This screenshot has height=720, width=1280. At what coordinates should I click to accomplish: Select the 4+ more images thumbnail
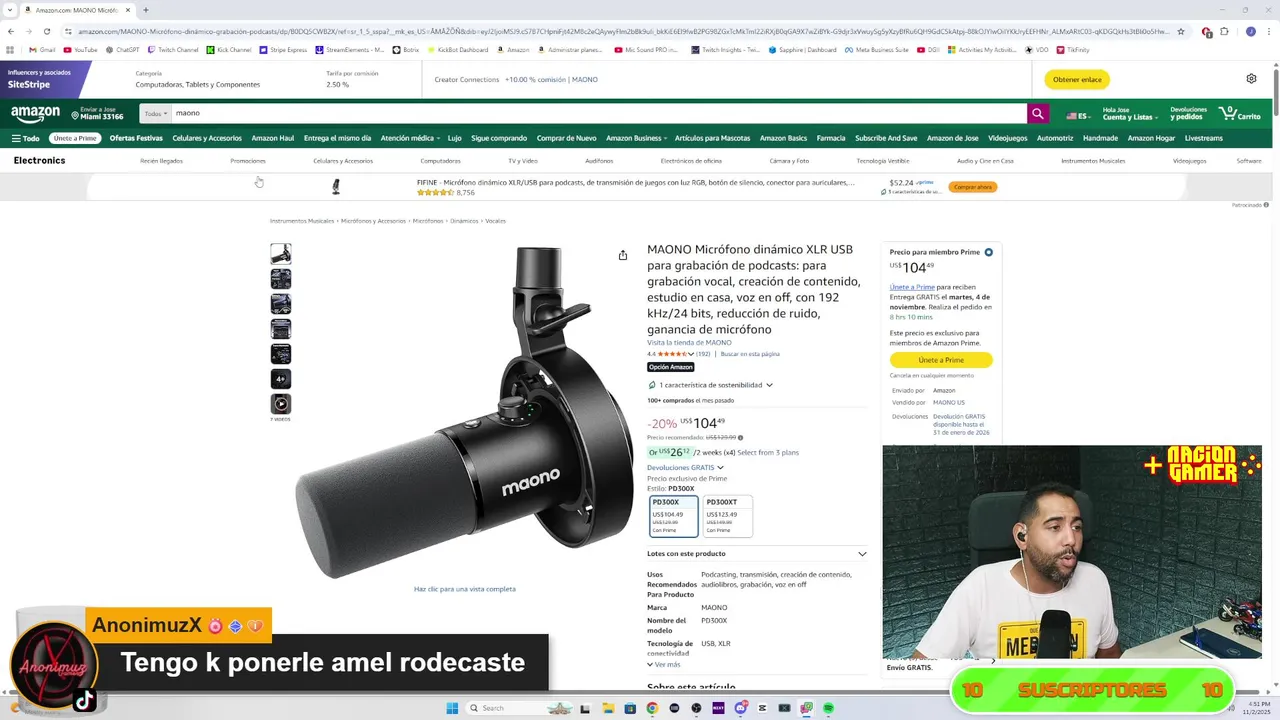281,379
